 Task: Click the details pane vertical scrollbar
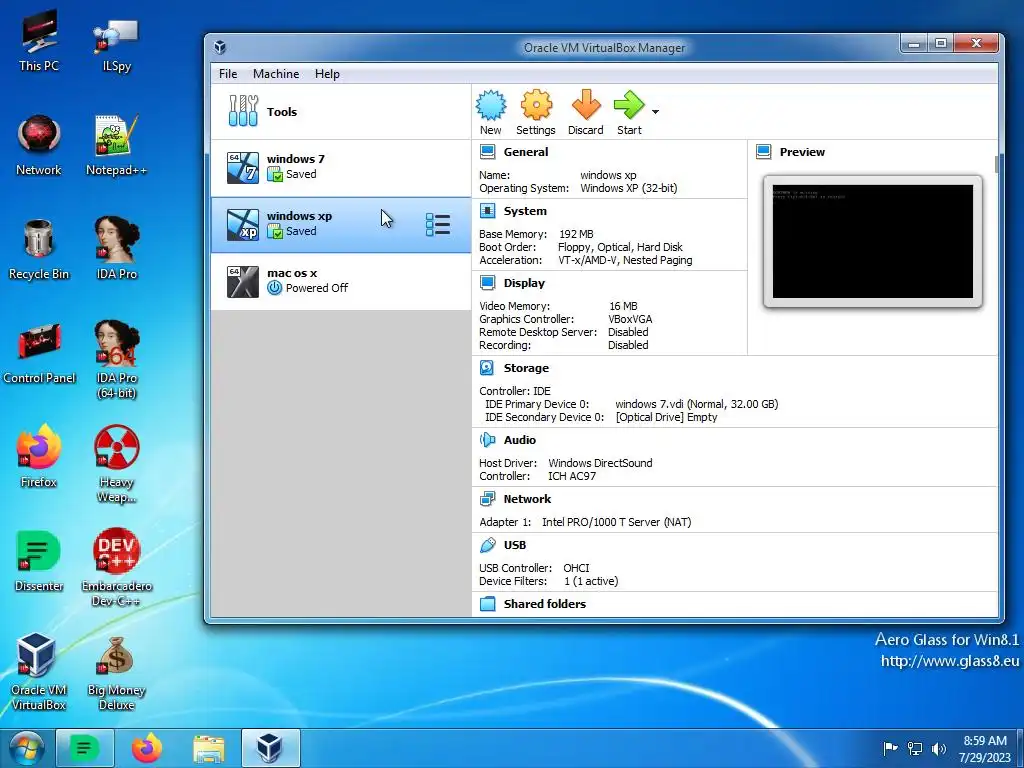(x=996, y=164)
